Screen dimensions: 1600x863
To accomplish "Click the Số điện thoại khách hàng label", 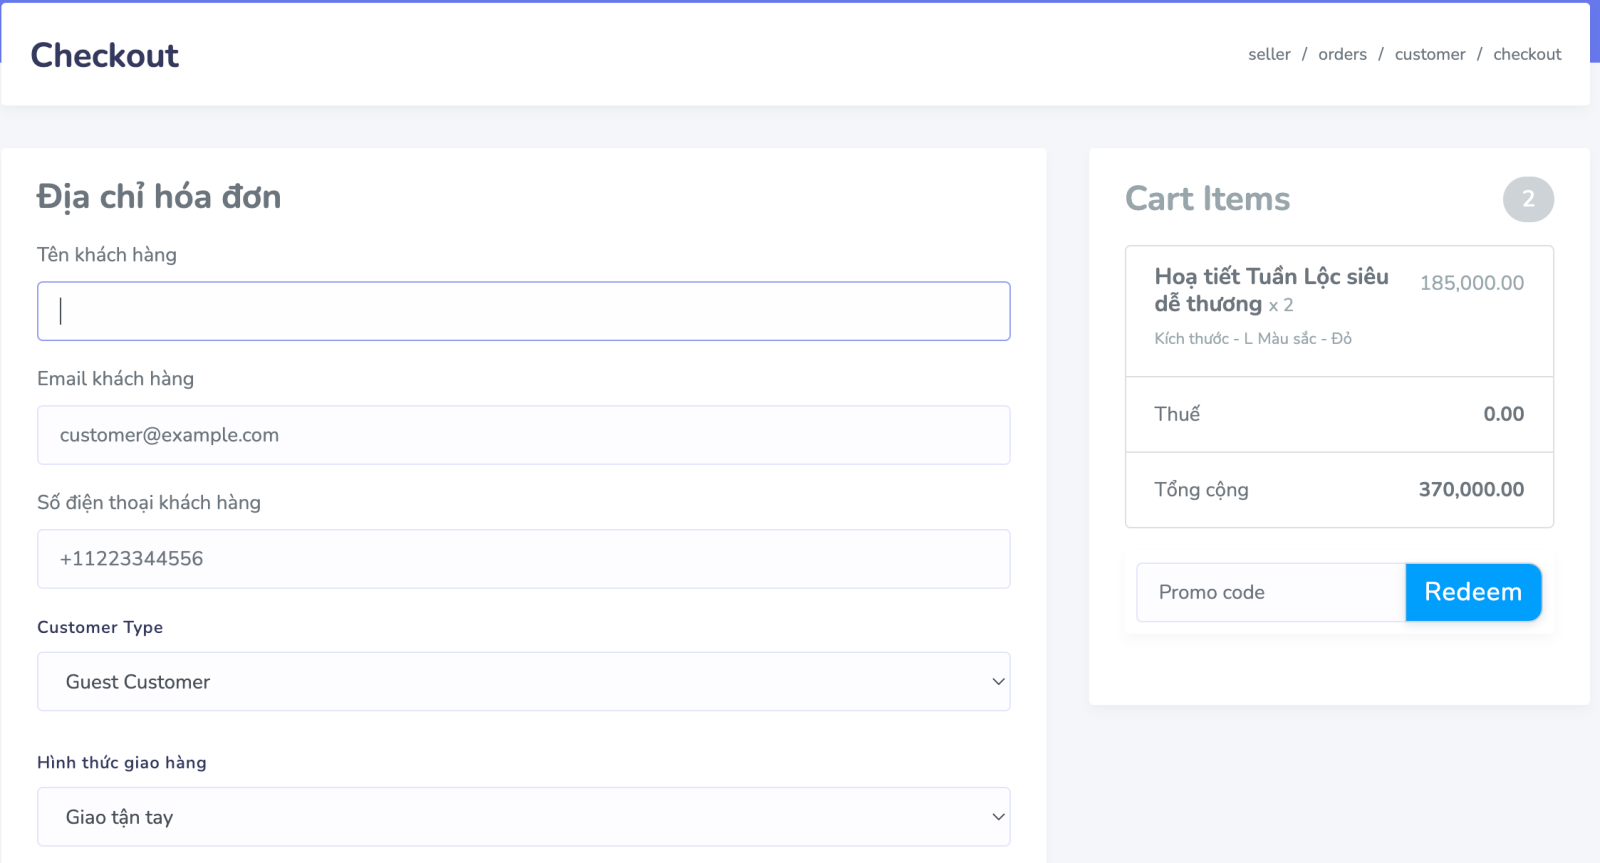I will (148, 503).
